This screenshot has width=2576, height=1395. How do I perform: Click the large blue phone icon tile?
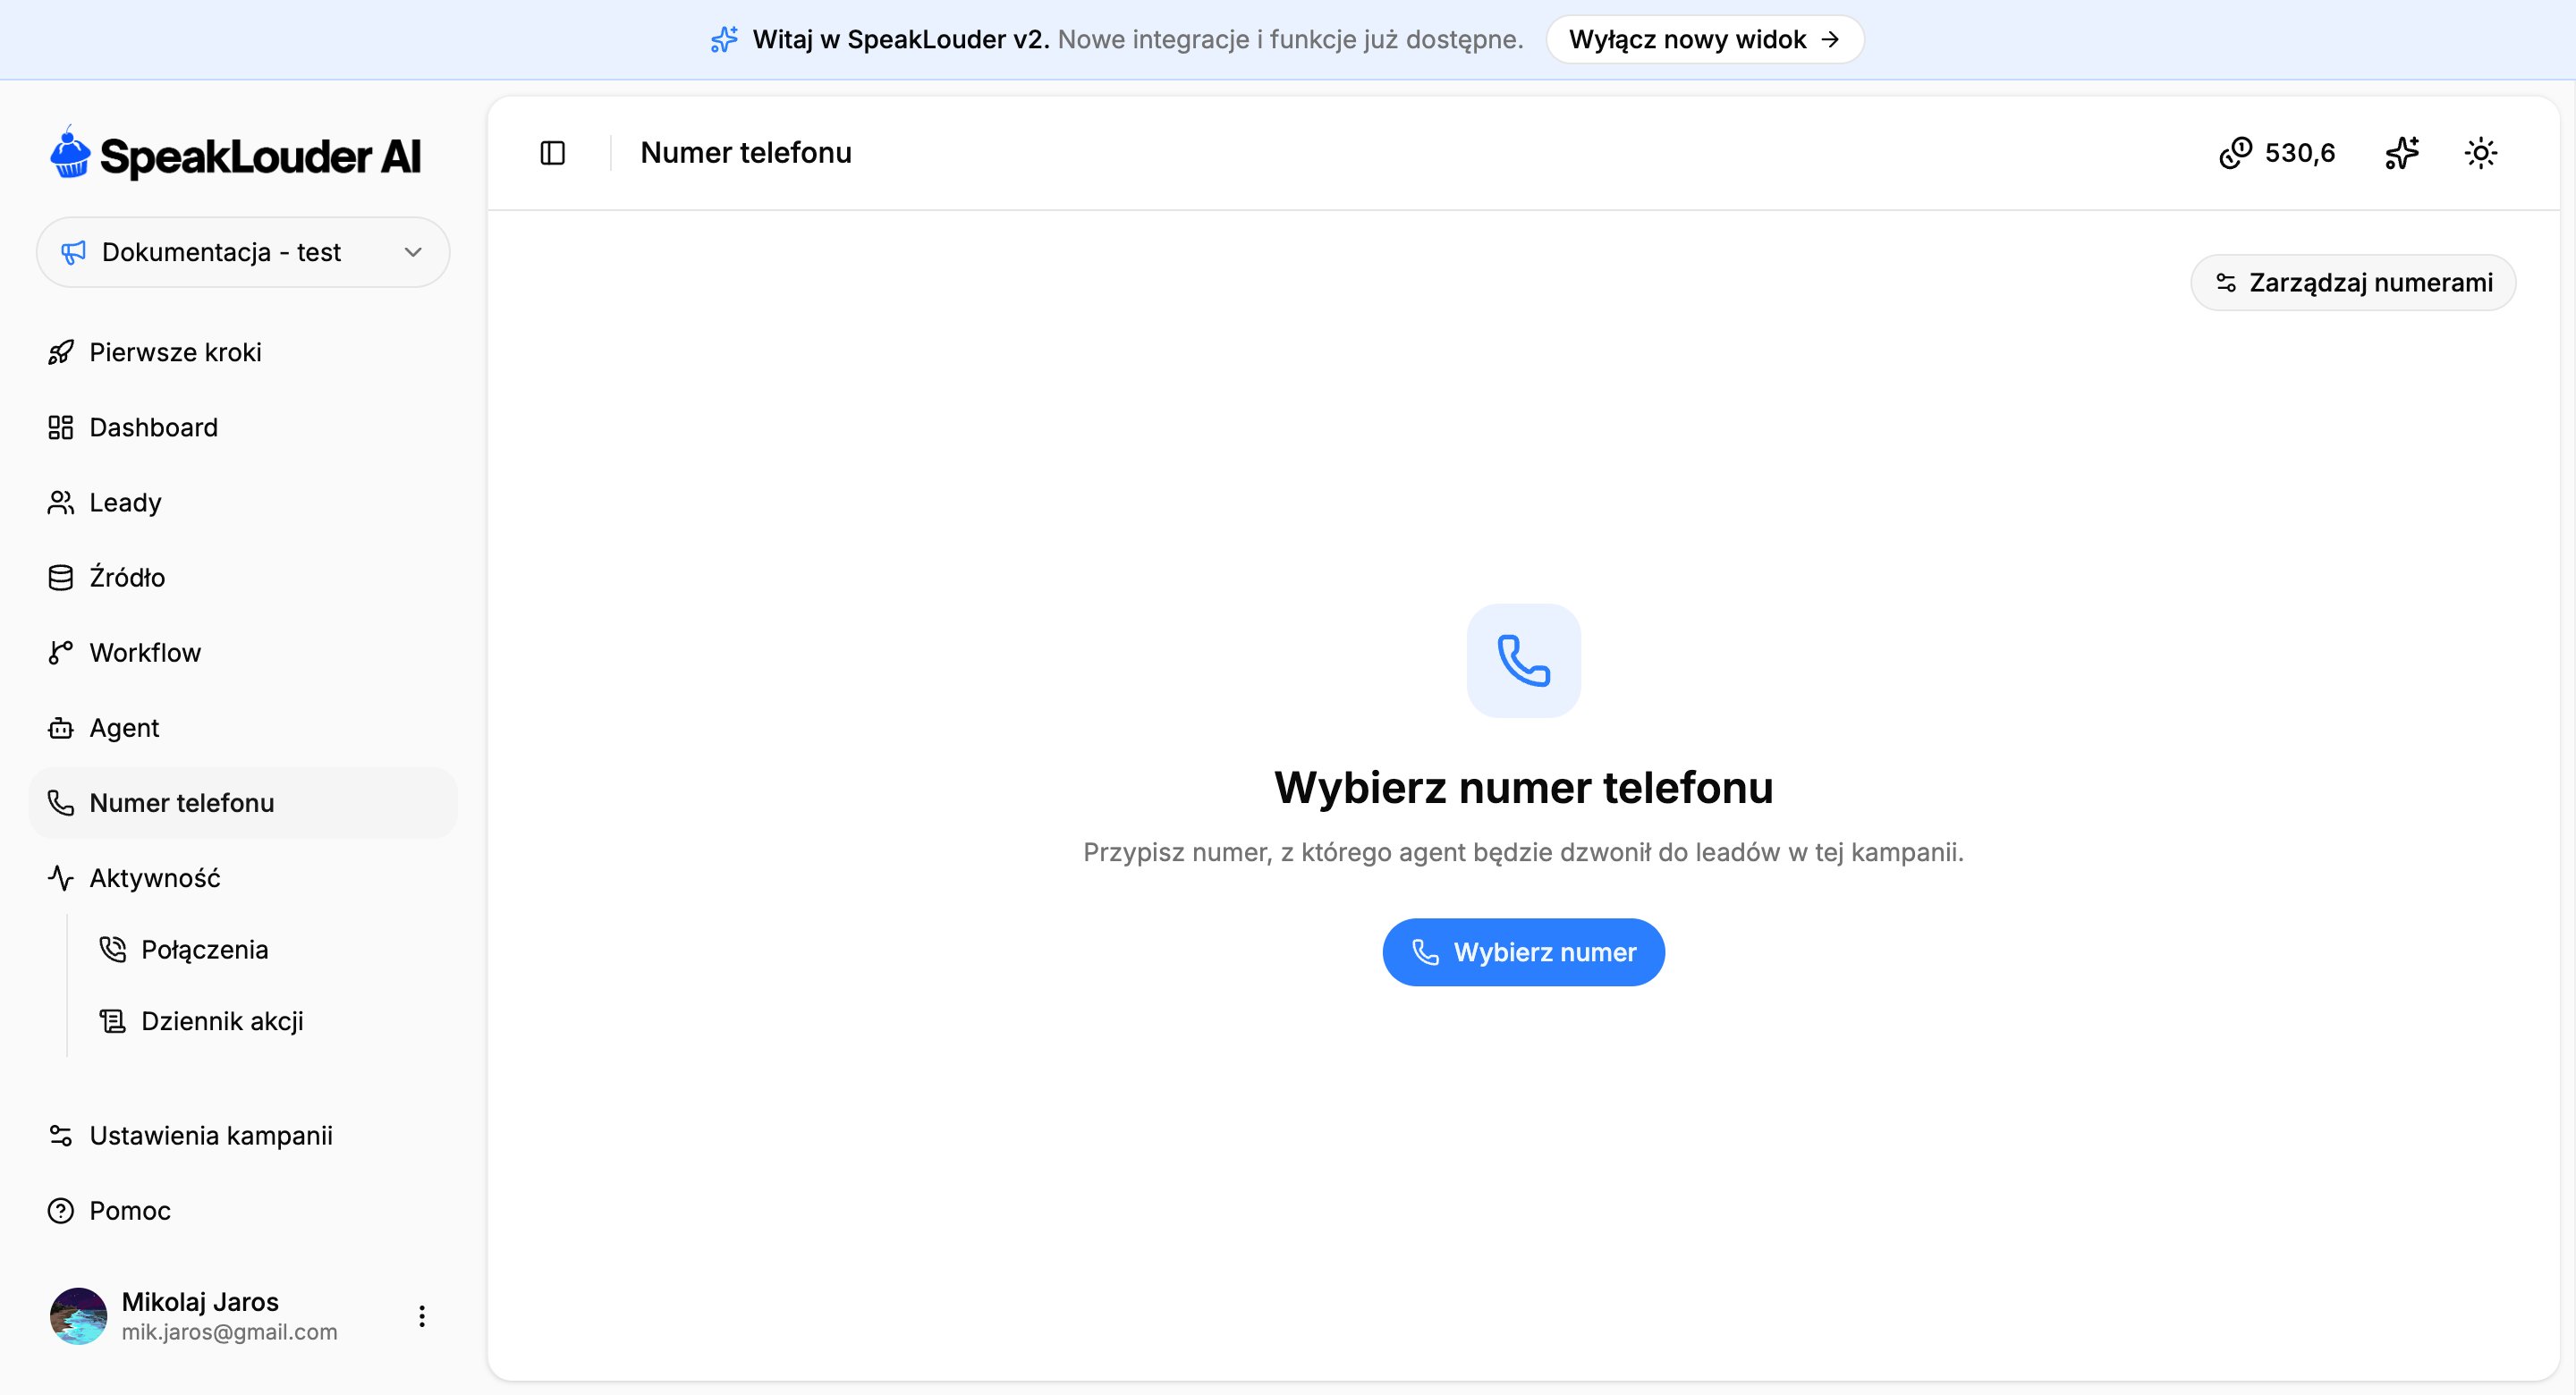click(x=1523, y=660)
